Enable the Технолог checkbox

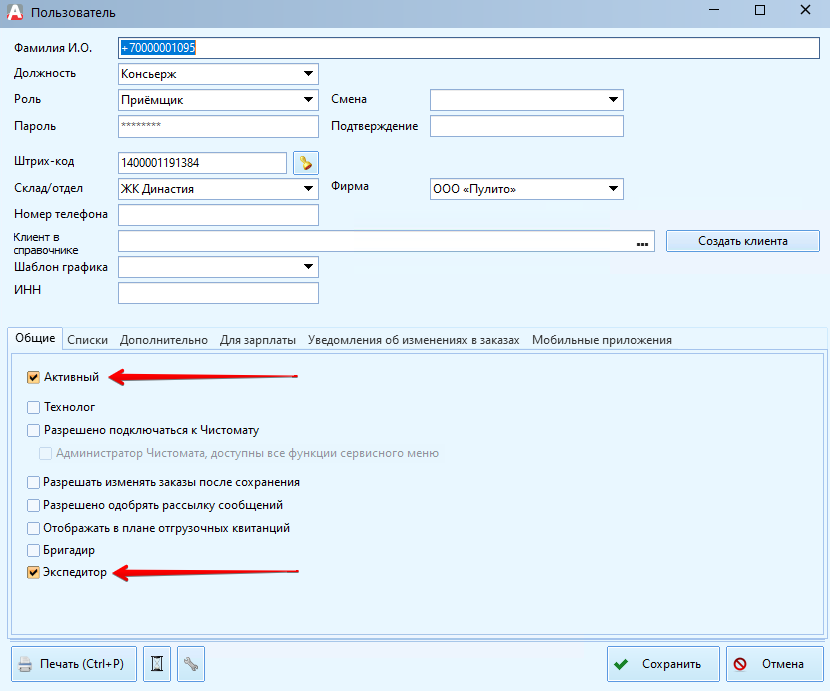(34, 407)
